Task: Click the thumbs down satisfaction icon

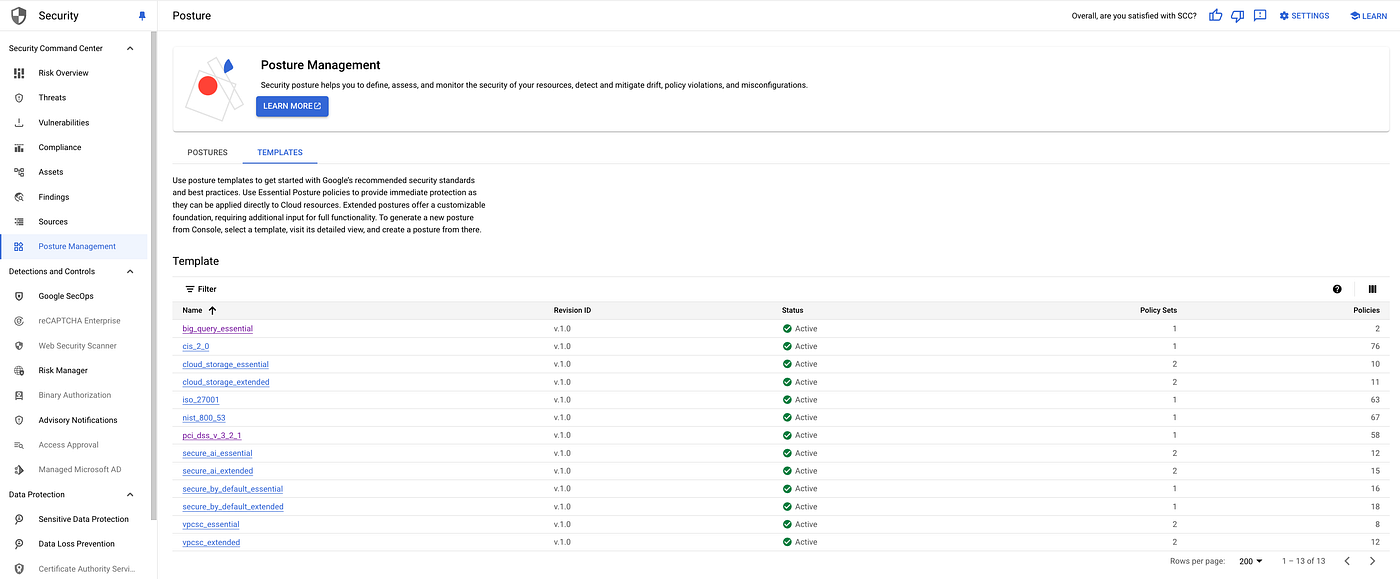Action: tap(1238, 16)
